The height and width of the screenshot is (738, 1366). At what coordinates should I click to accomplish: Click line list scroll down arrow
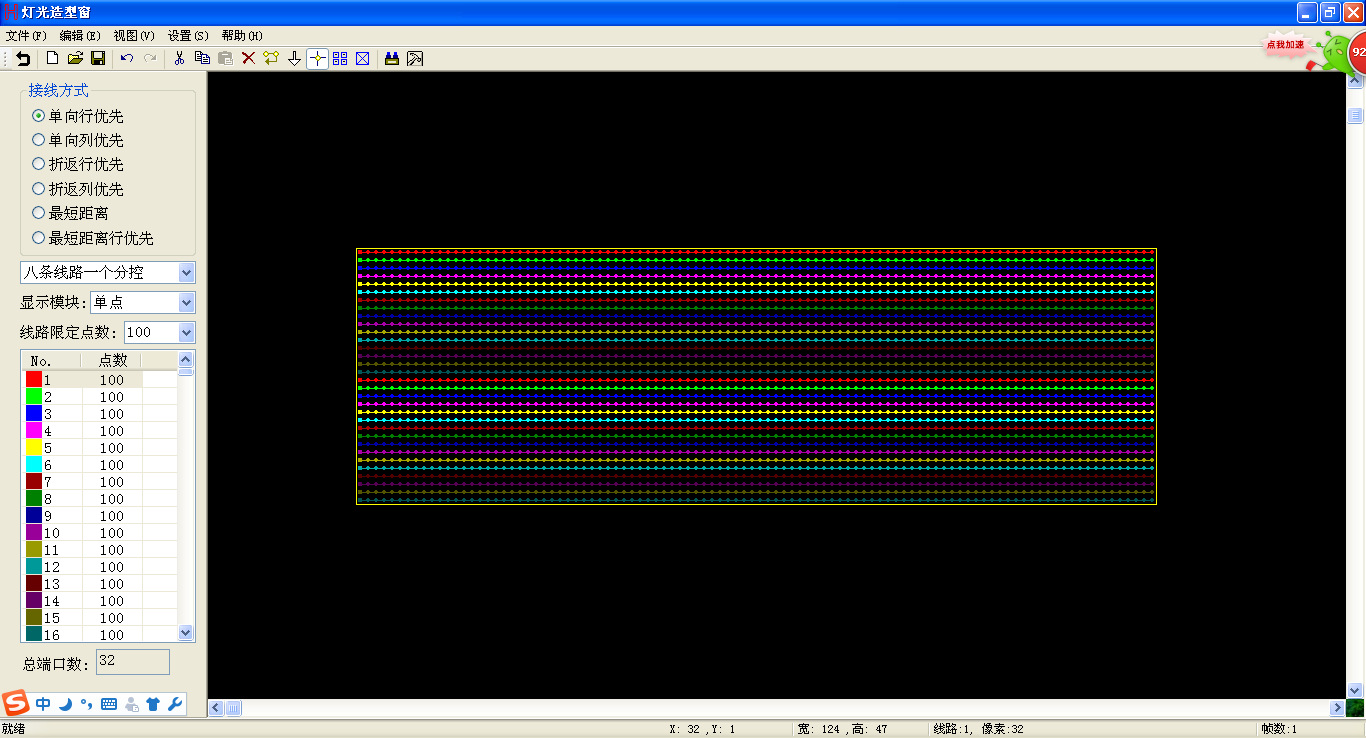[185, 632]
